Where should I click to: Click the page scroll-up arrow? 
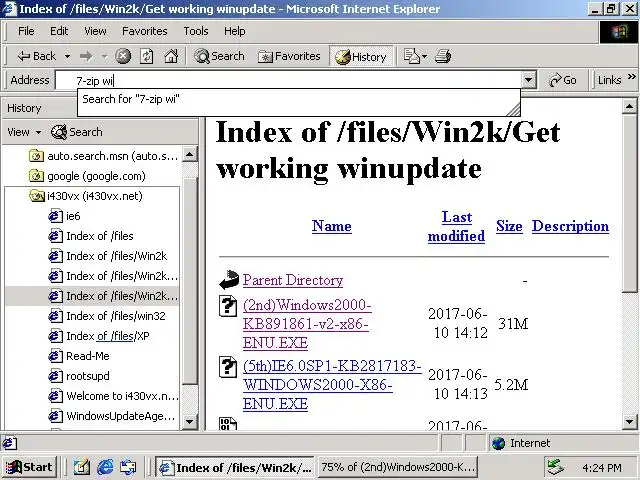(x=629, y=106)
